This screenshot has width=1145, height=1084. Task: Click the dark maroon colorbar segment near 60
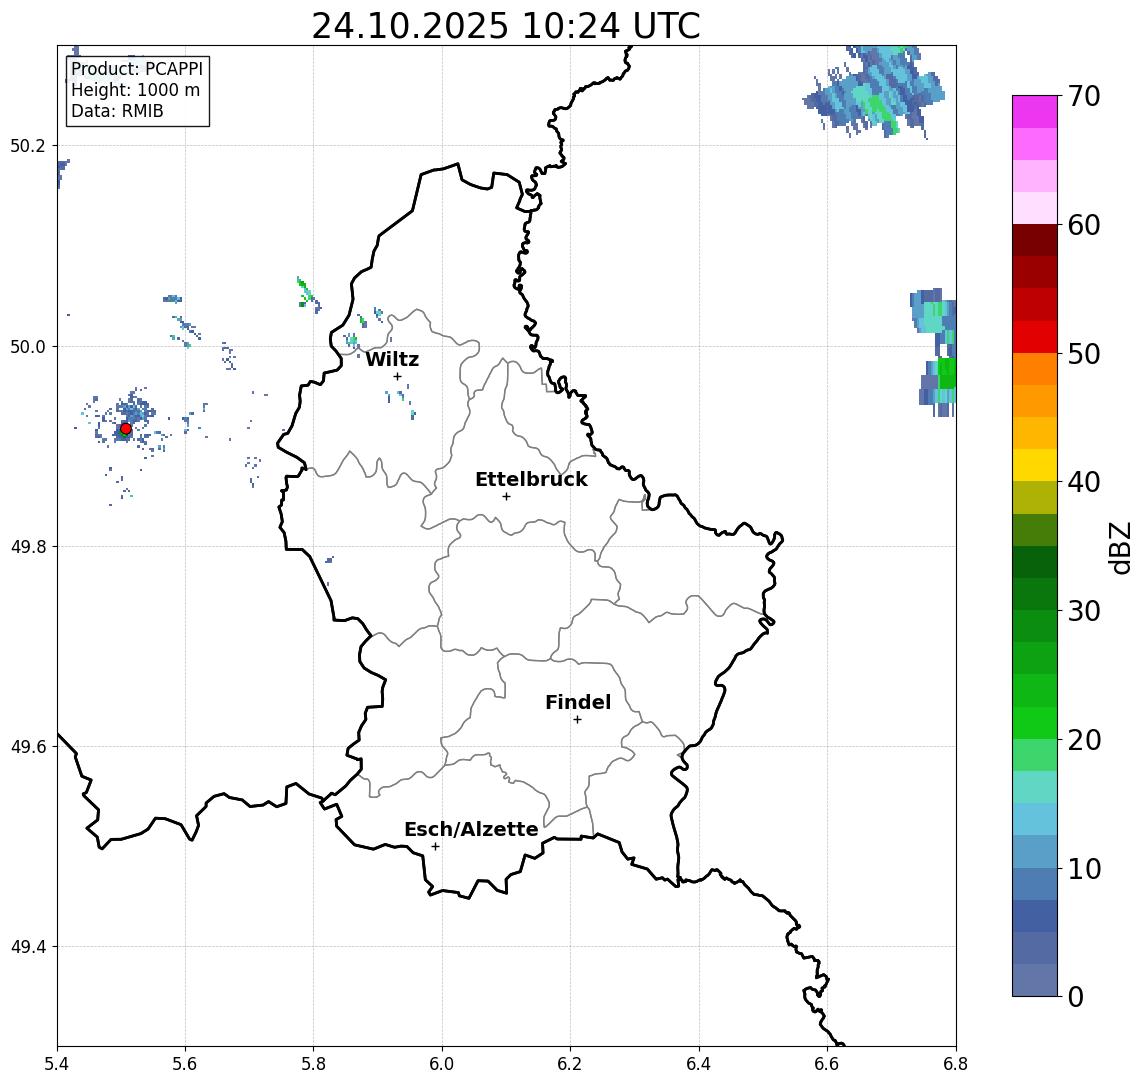click(1035, 240)
